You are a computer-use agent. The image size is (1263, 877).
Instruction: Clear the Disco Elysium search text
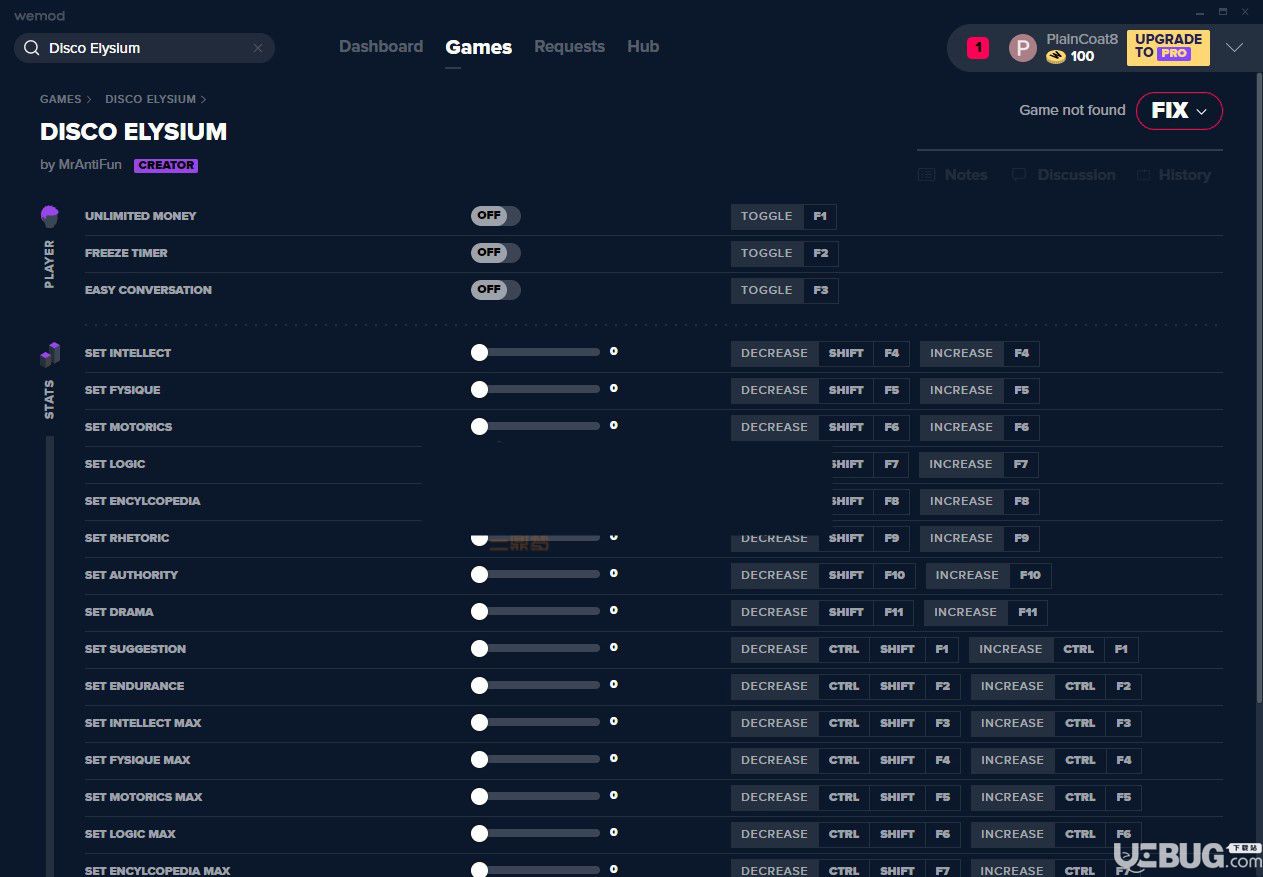[x=257, y=48]
